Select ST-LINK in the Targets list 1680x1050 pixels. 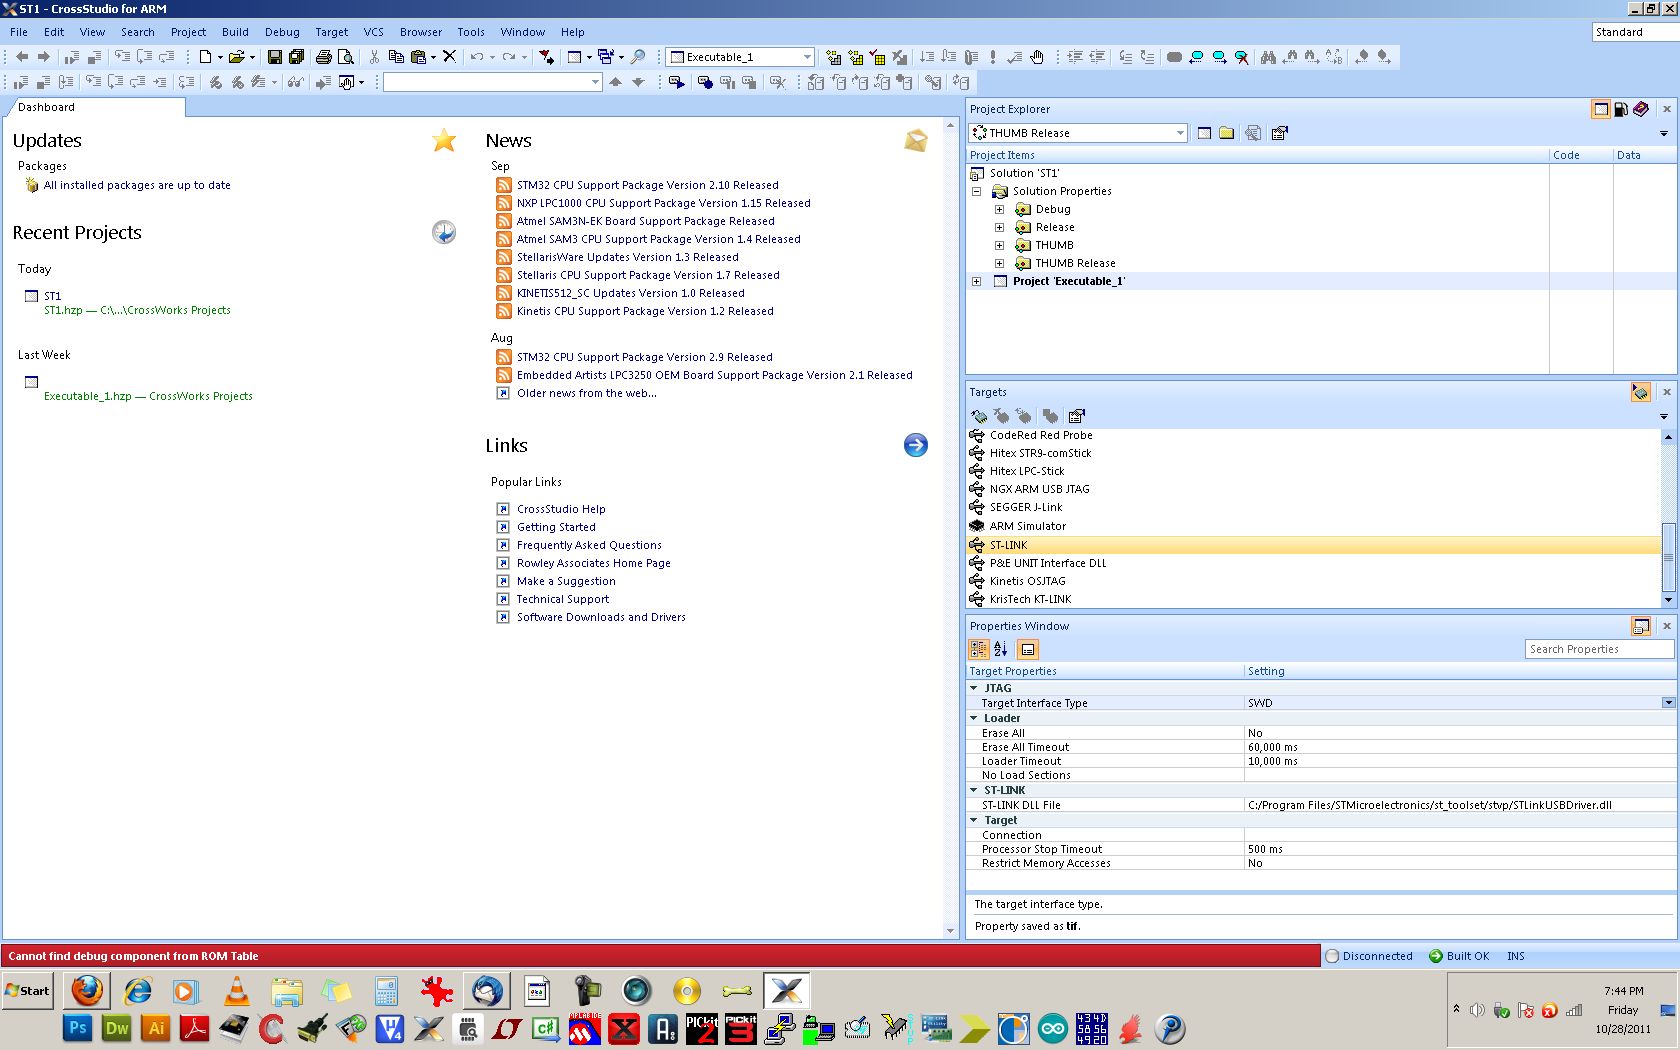pyautogui.click(x=1313, y=545)
